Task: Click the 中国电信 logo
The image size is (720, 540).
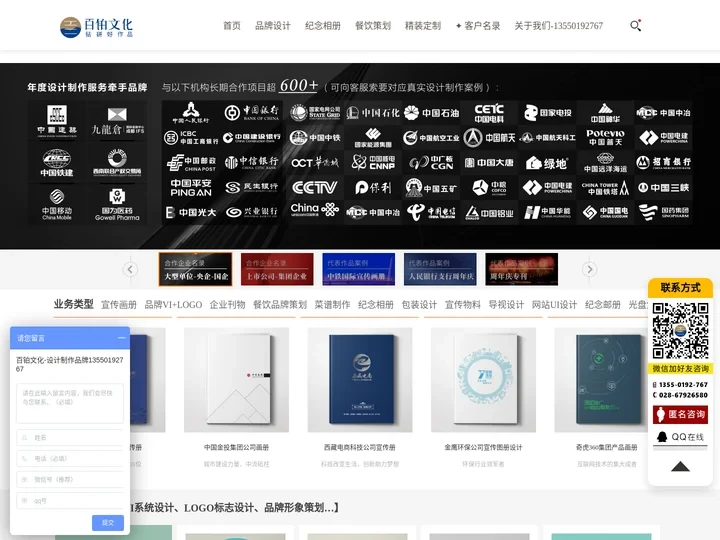Action: [x=432, y=212]
